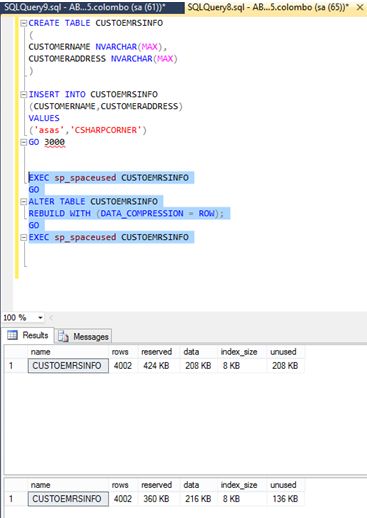Click CUSTOMERADDRESS NVARCHAR(MAX) column definition line
367x518 pixels.
point(103,59)
